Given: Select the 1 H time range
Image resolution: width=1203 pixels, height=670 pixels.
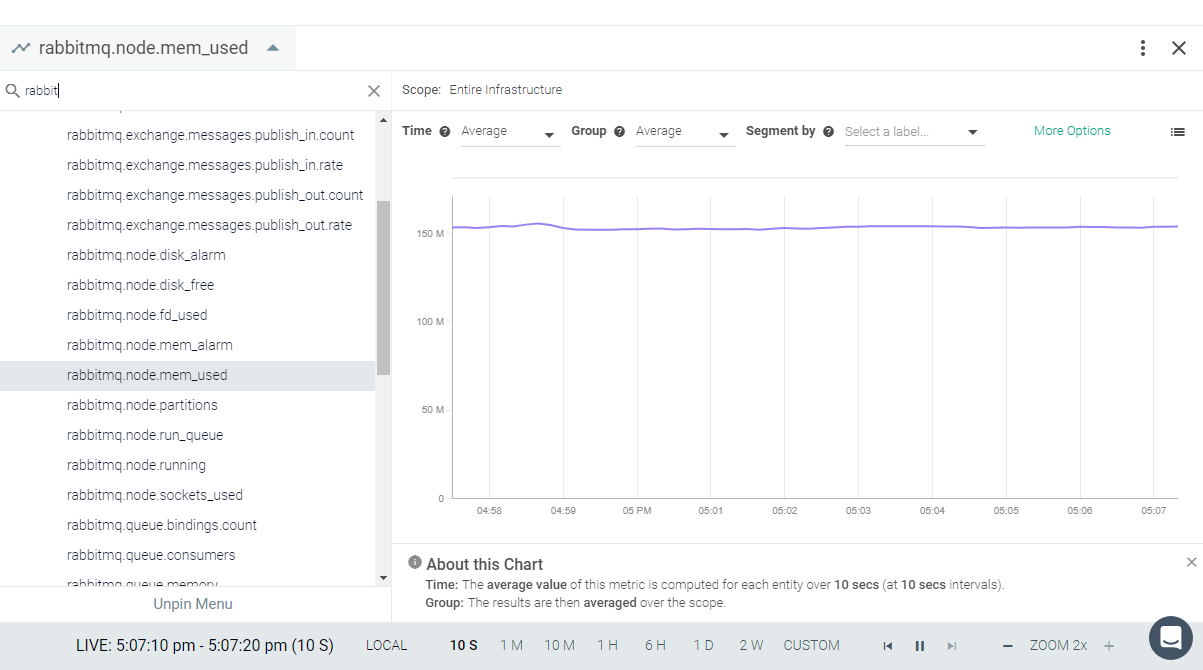Looking at the screenshot, I should click(x=607, y=646).
